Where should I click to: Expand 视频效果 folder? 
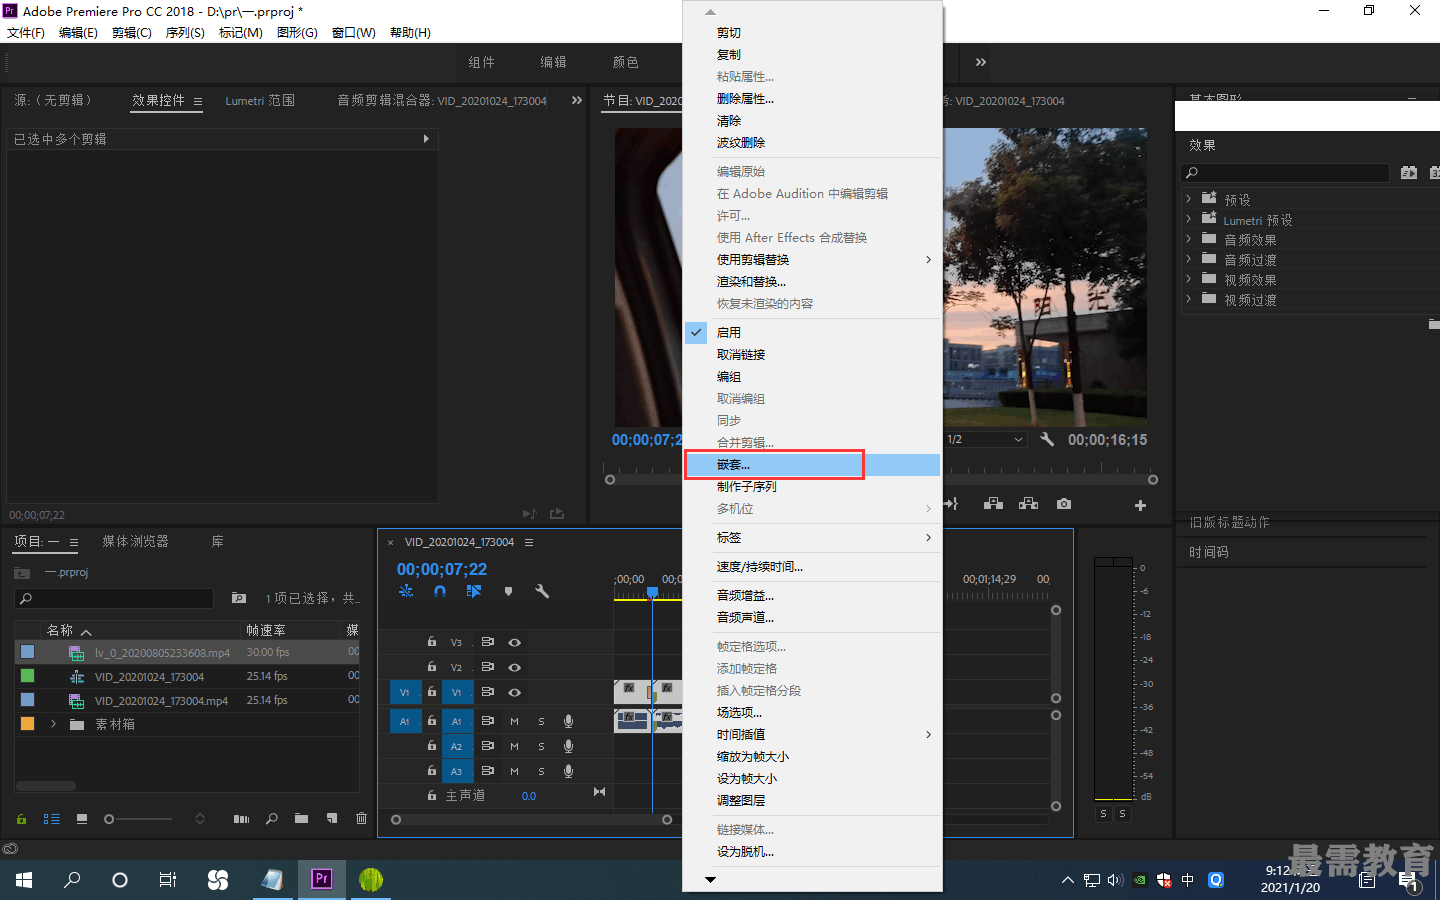[1188, 279]
